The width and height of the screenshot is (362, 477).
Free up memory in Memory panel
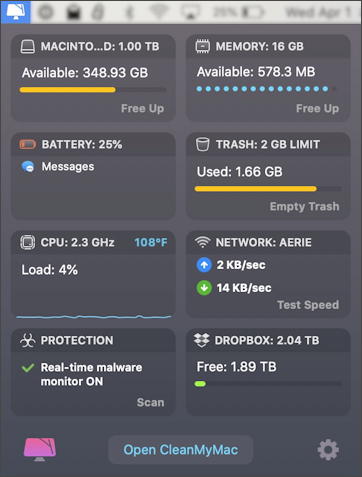pos(317,108)
